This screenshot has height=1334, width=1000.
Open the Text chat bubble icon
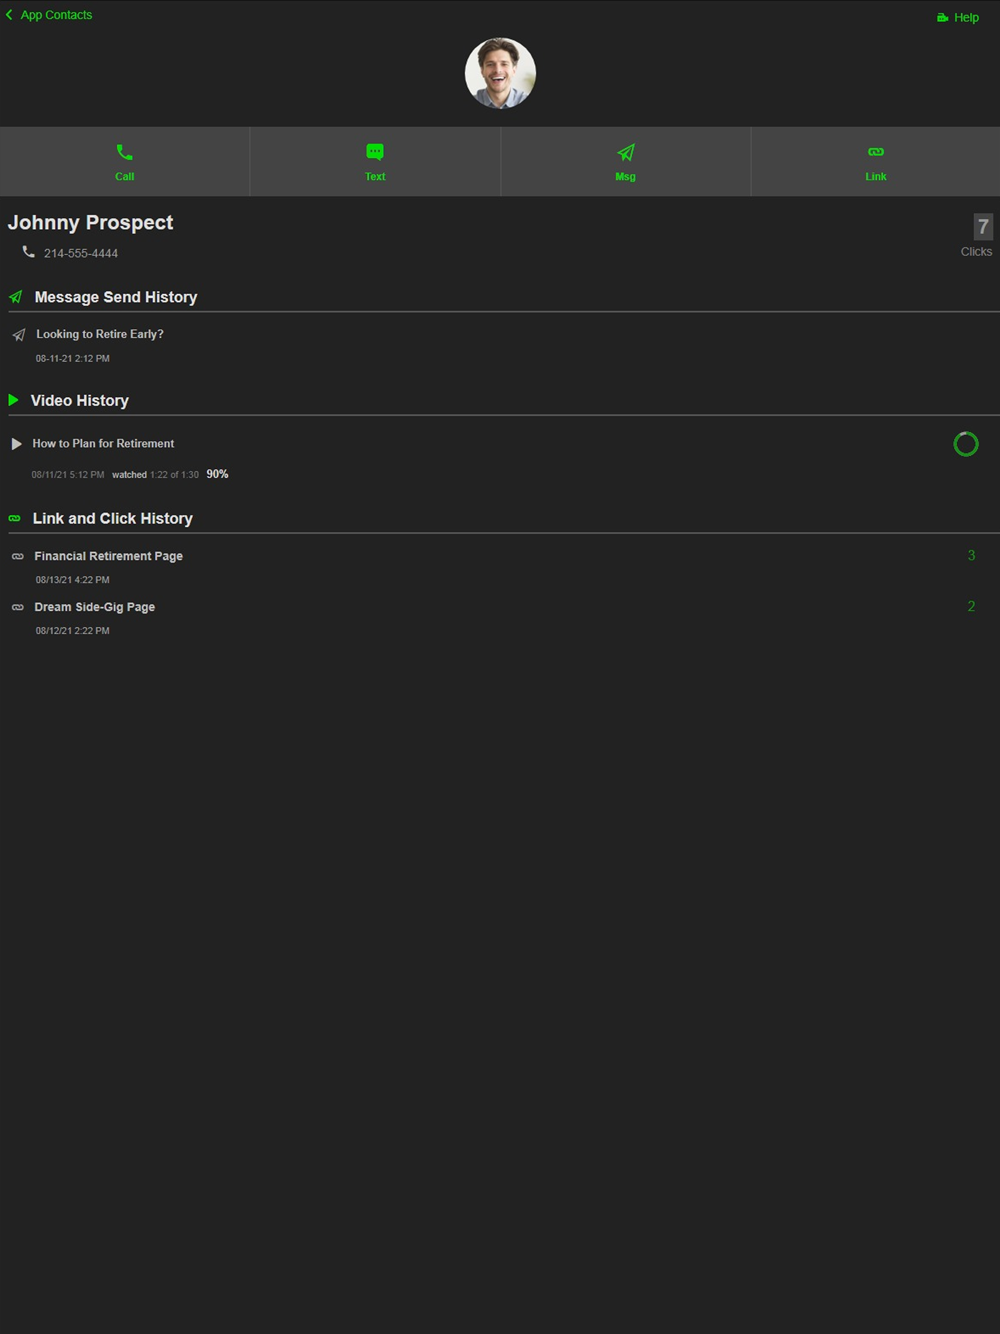[x=375, y=152]
